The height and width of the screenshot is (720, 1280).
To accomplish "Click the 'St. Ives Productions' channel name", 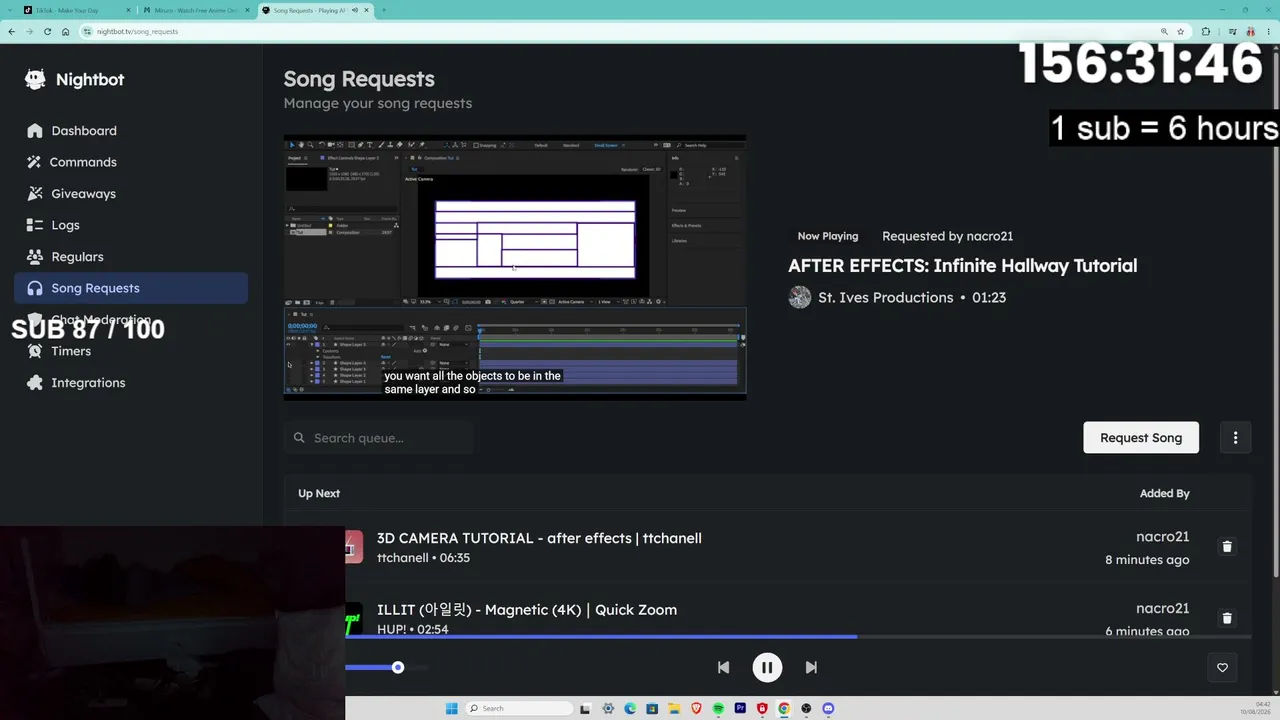I will [x=885, y=298].
